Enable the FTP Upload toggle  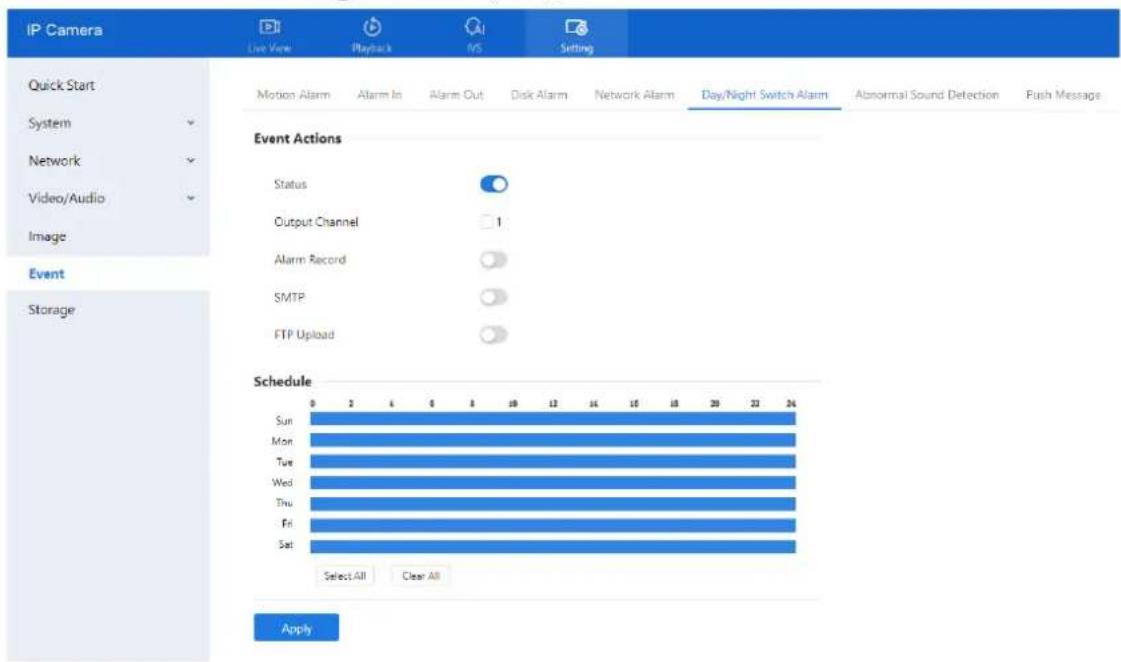point(493,335)
